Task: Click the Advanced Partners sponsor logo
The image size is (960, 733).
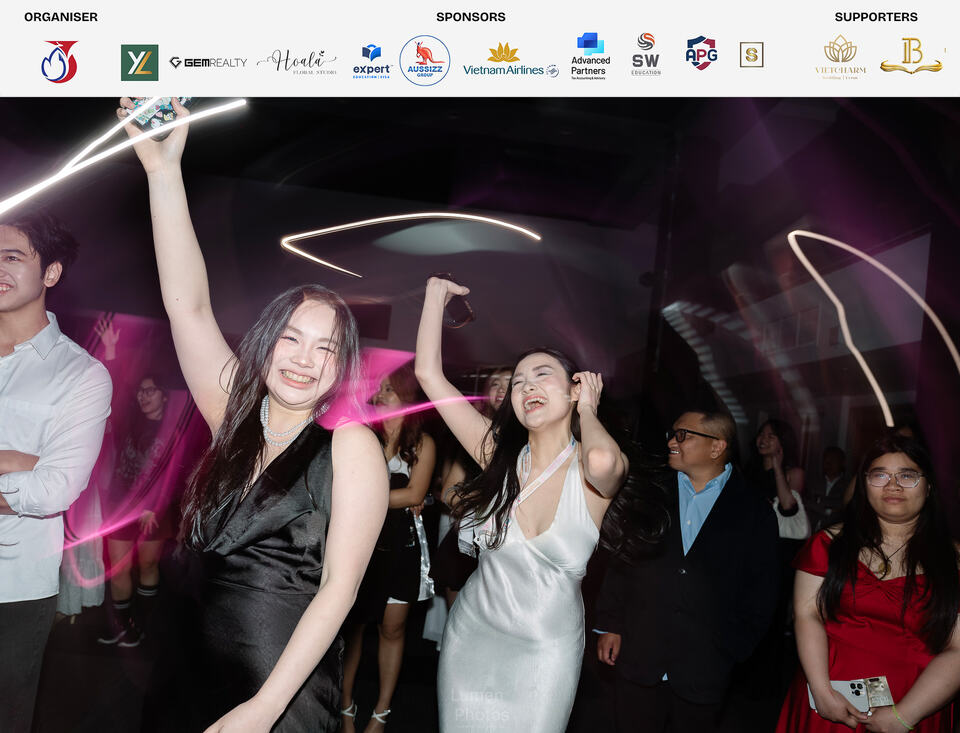Action: (590, 56)
